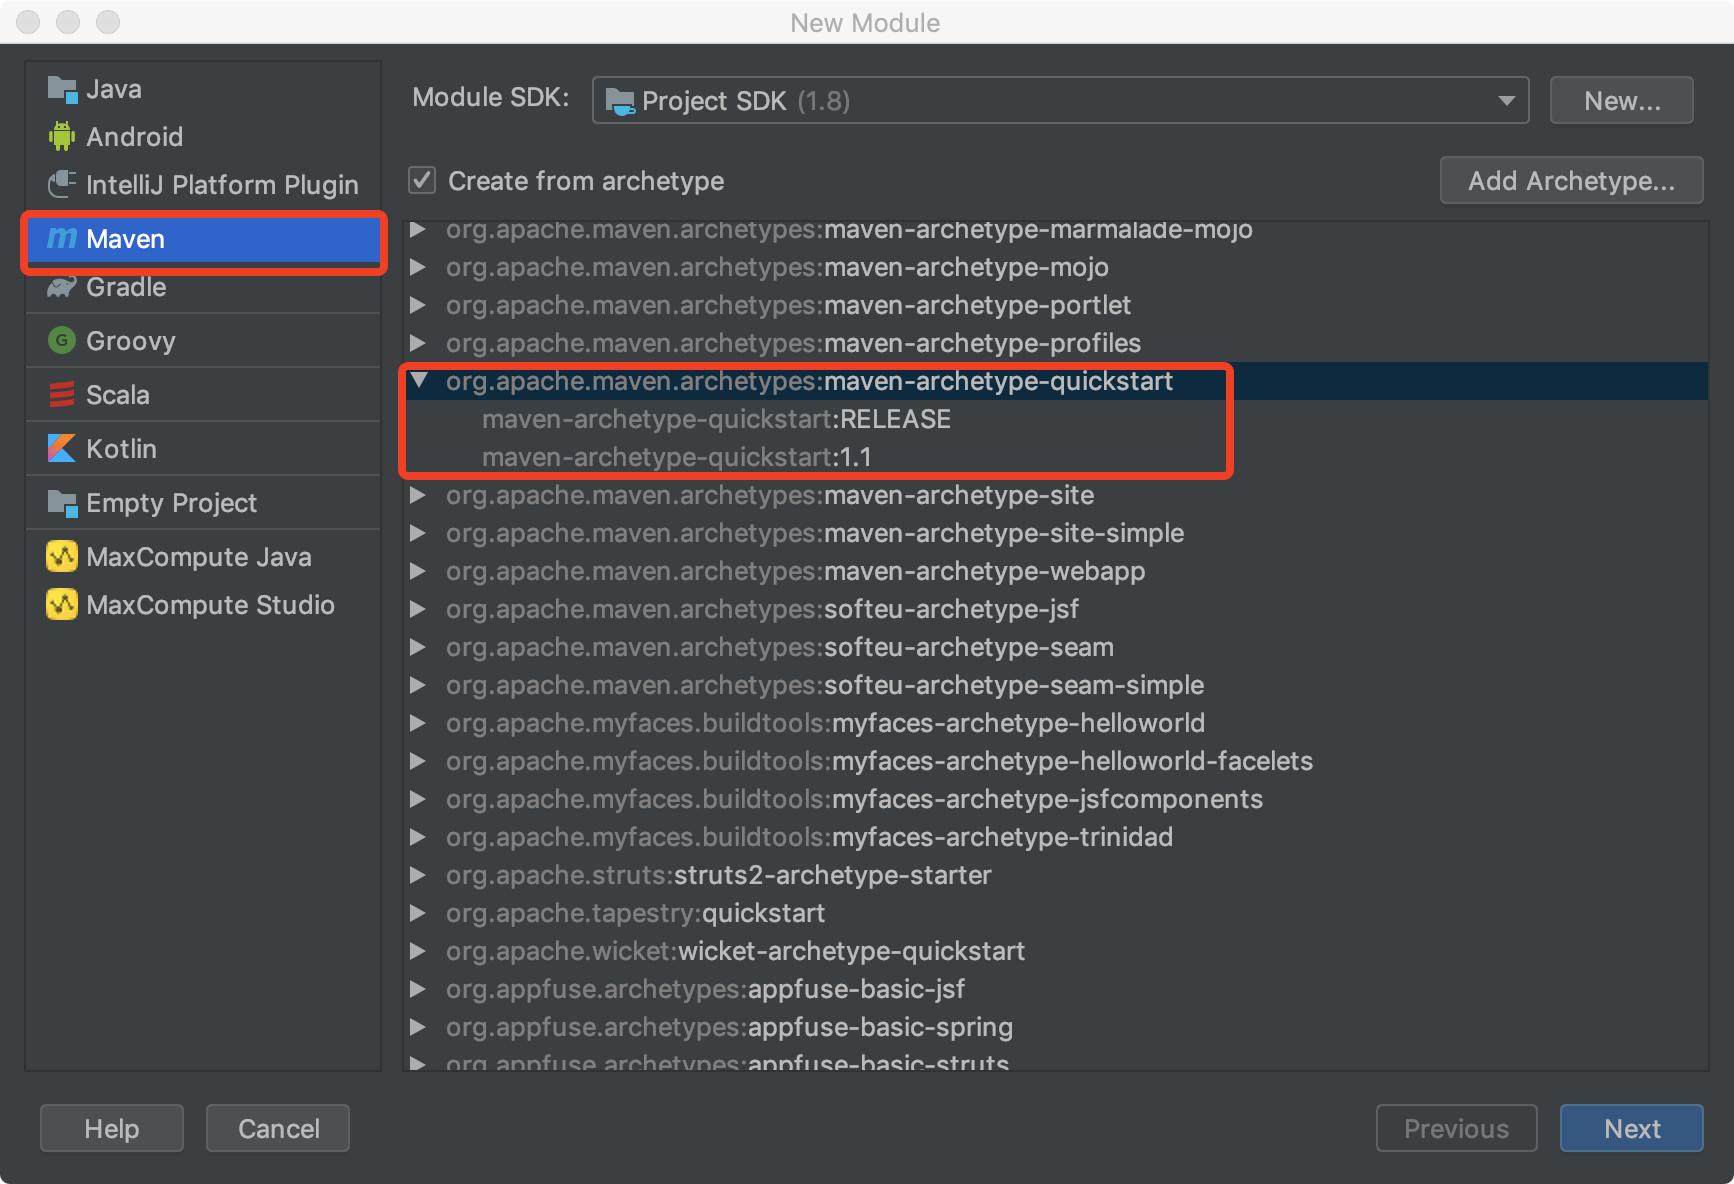The image size is (1734, 1184).
Task: Select appfuse-basic-jsf archetype
Action: tap(705, 989)
